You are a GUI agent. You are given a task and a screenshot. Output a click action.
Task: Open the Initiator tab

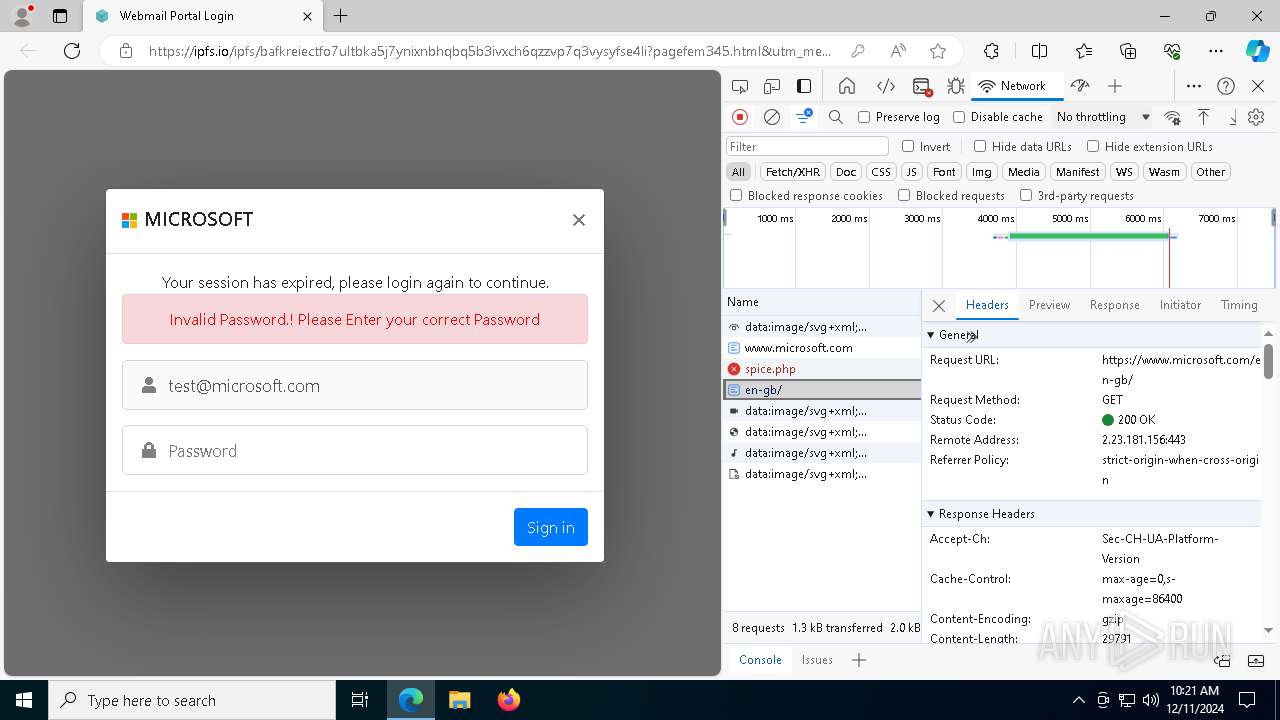(x=1180, y=305)
